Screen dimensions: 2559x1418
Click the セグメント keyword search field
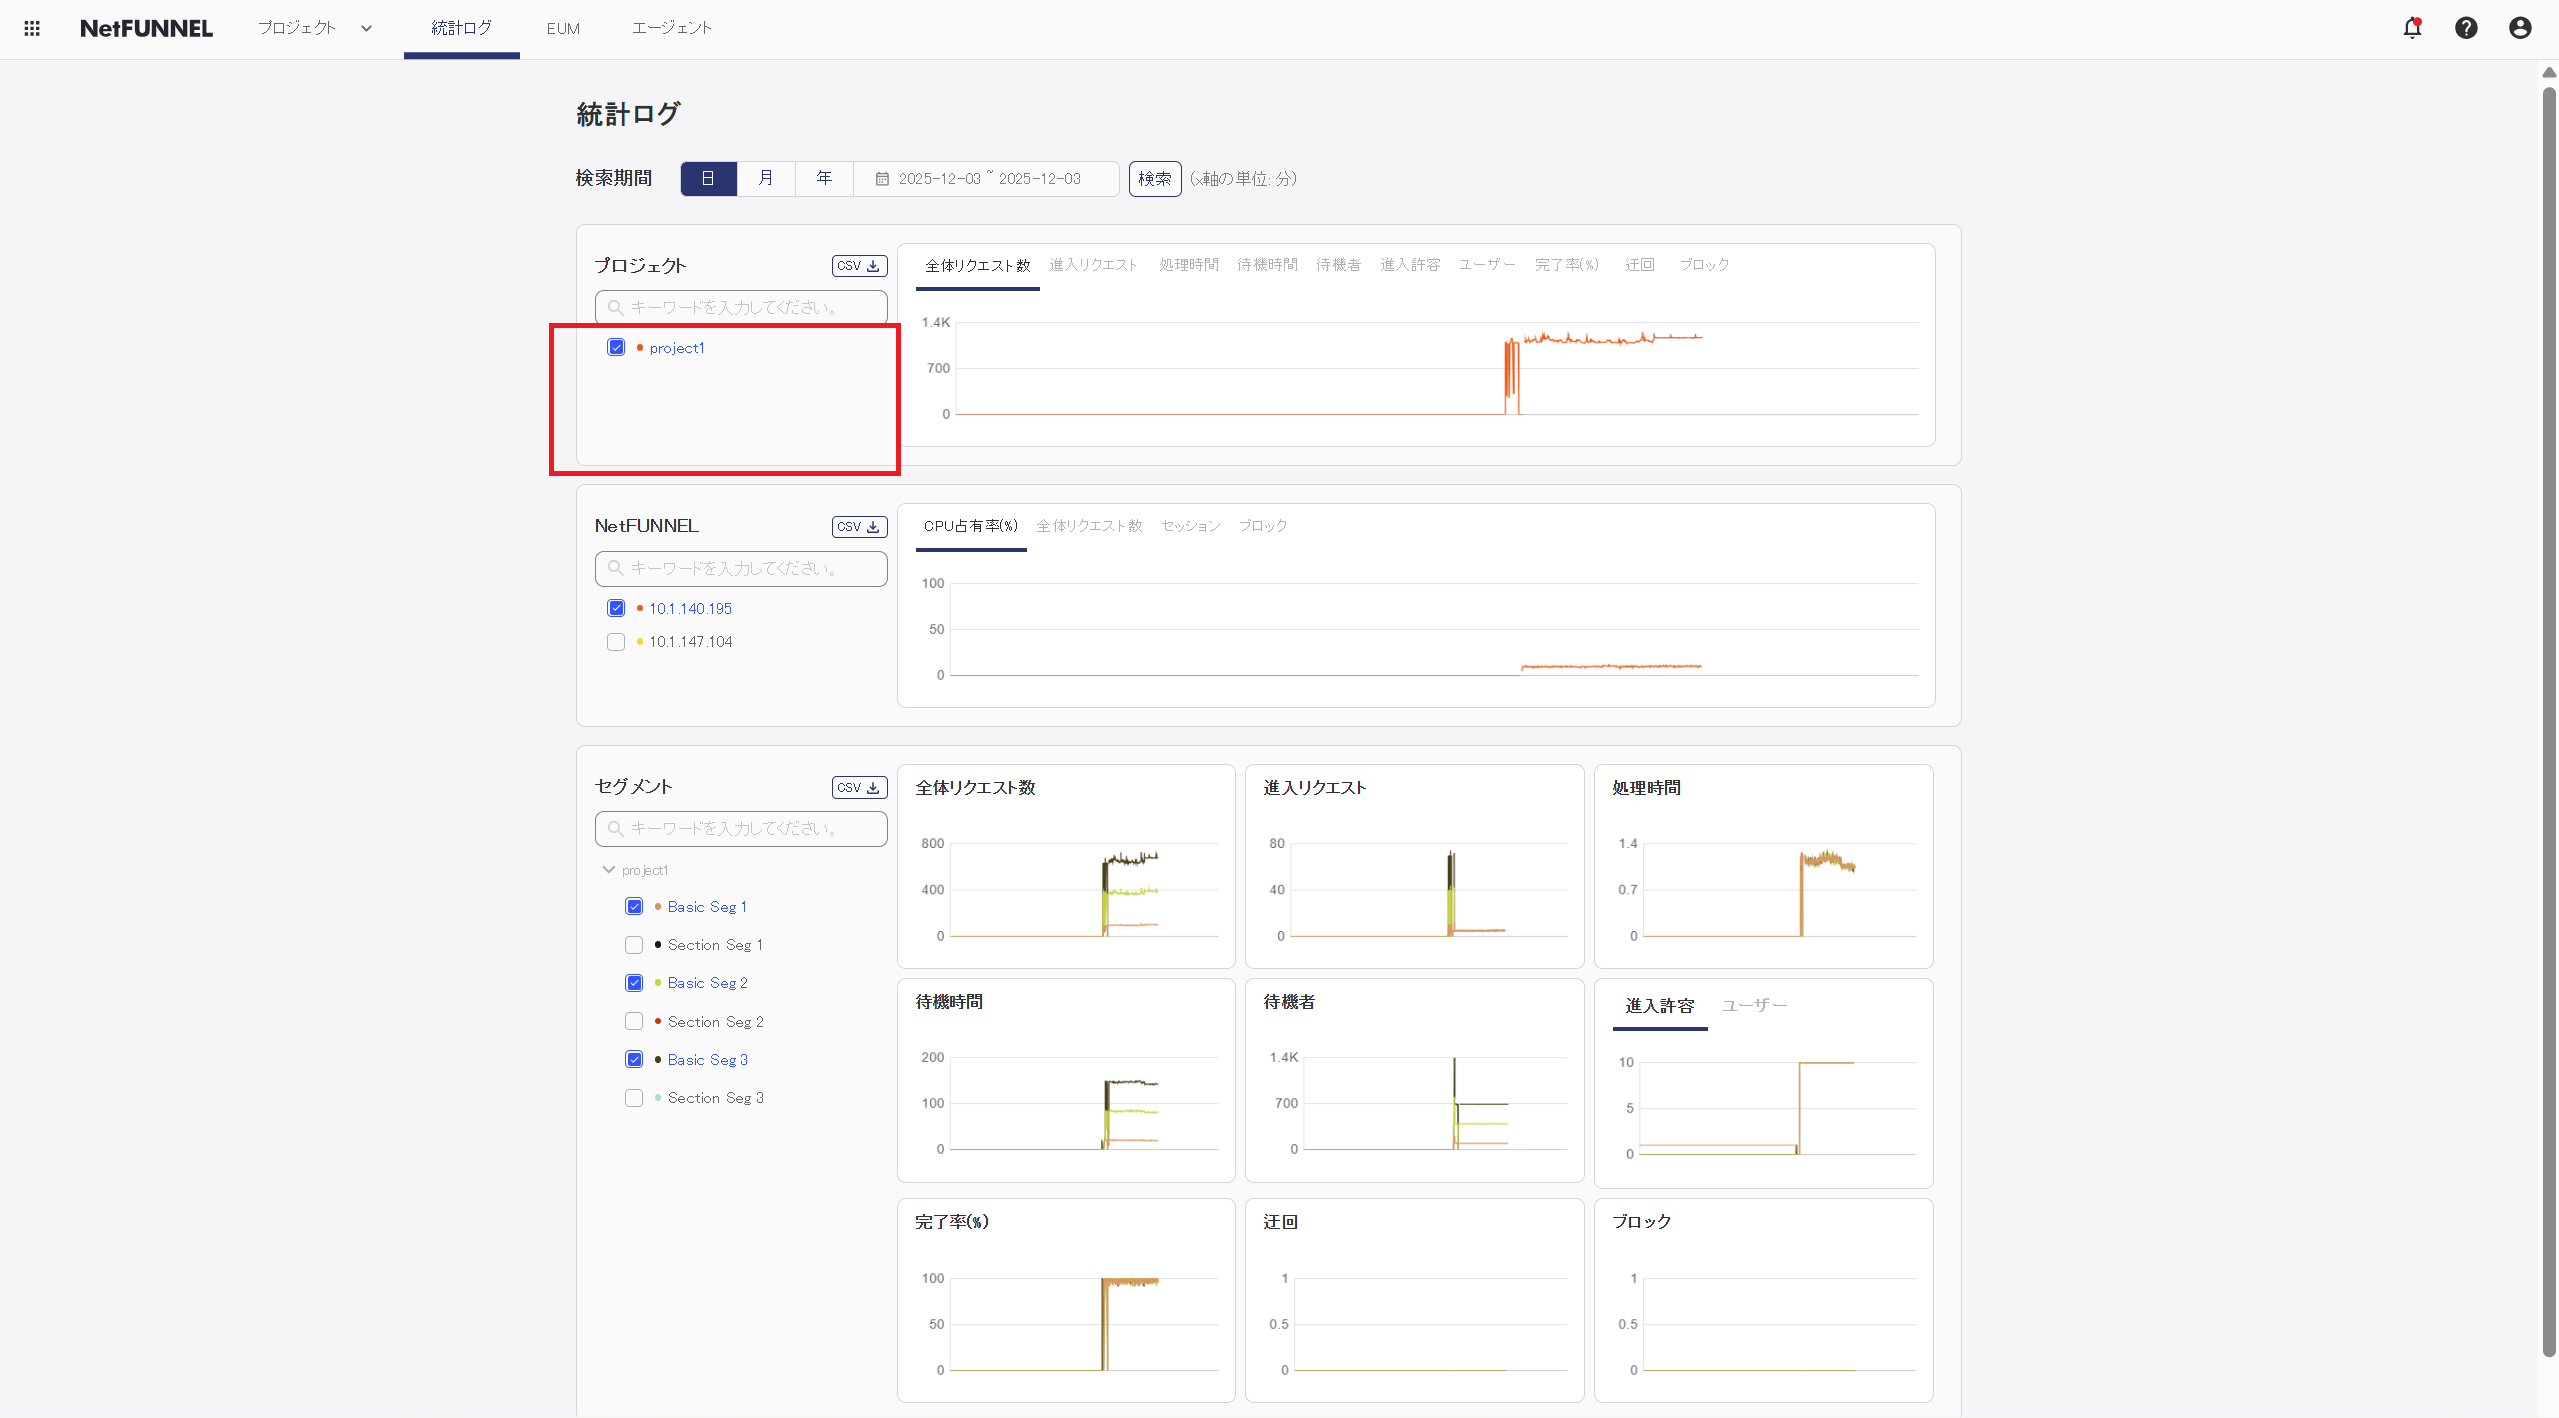tap(741, 829)
